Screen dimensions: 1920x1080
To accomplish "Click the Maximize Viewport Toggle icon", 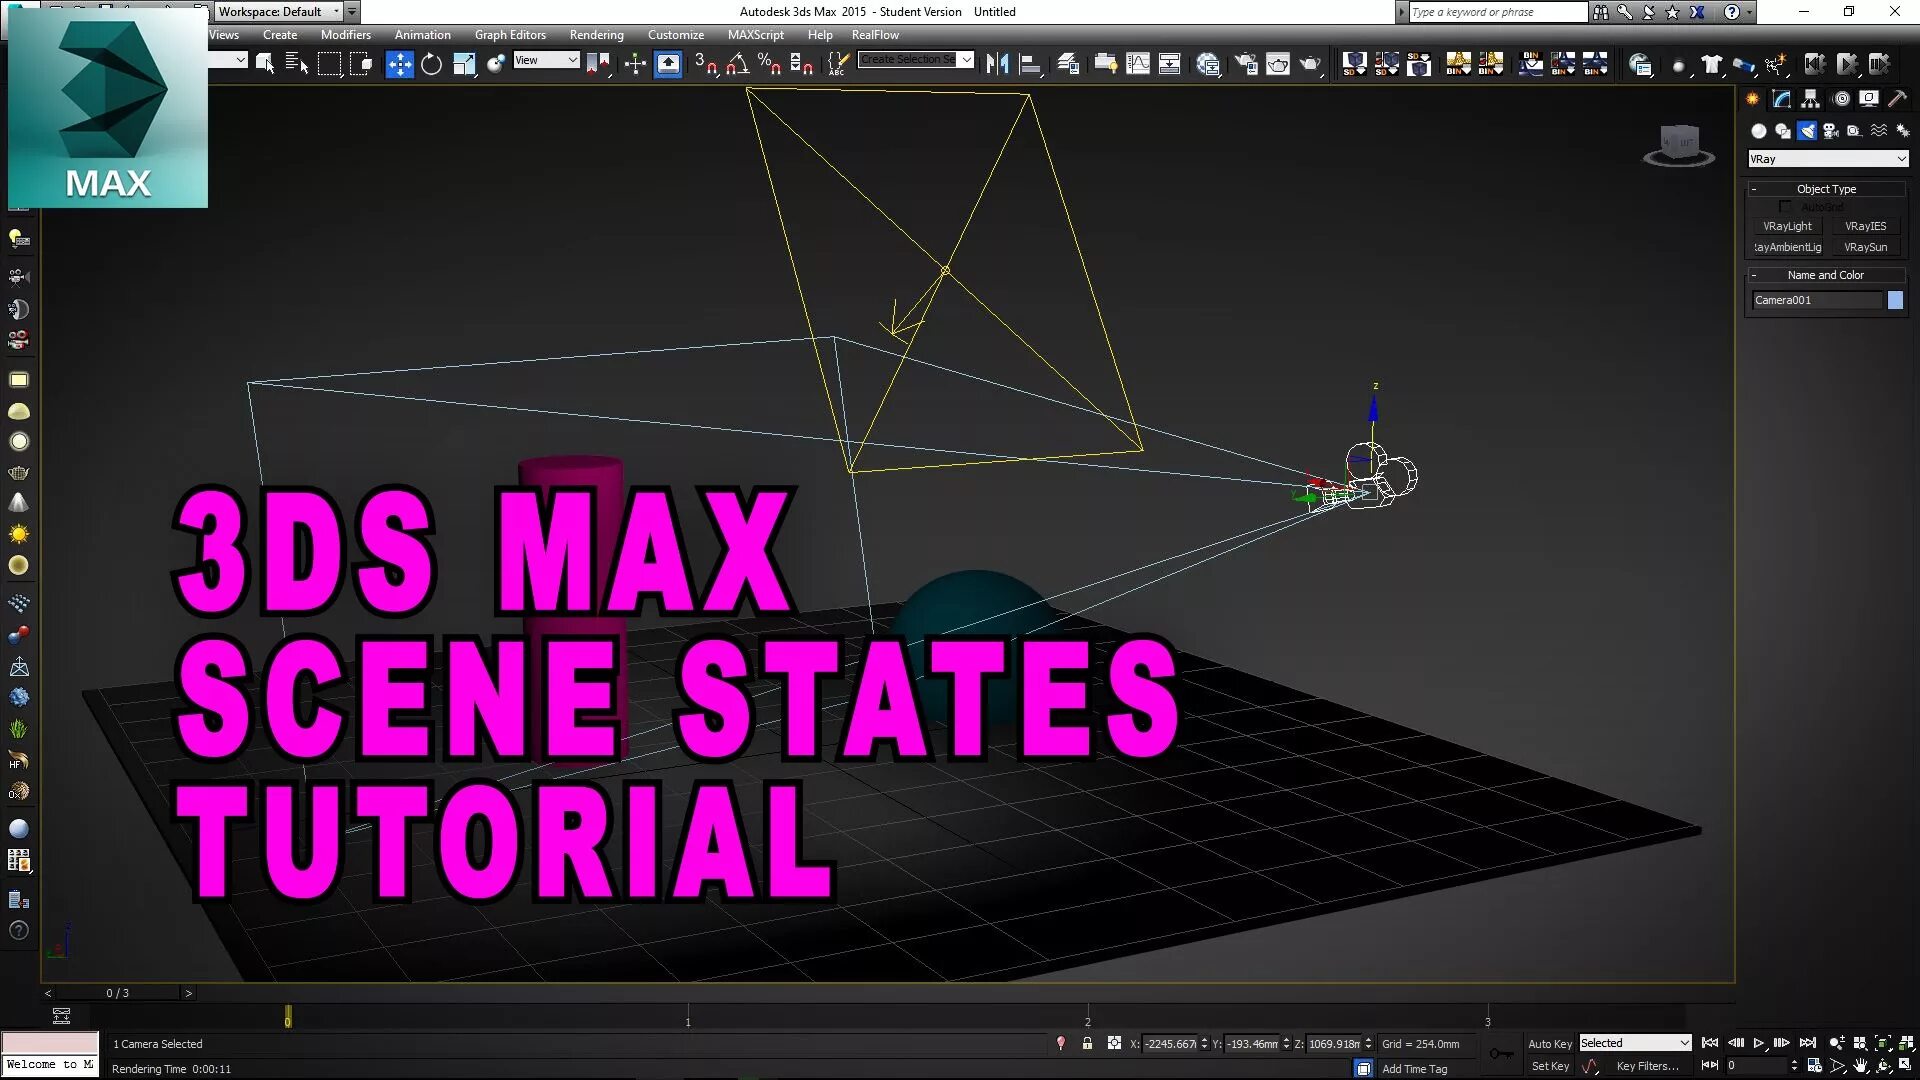I will [1905, 1066].
